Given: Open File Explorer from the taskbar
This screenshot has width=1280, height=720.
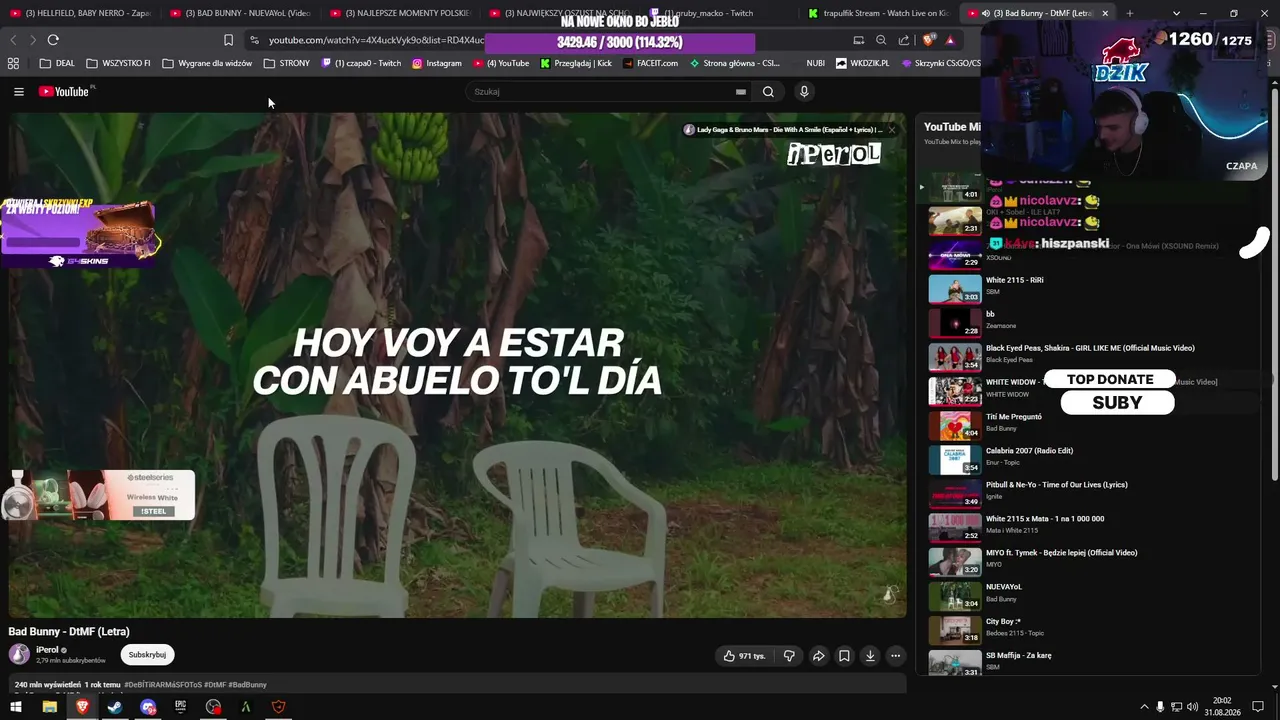Looking at the screenshot, I should tap(49, 707).
